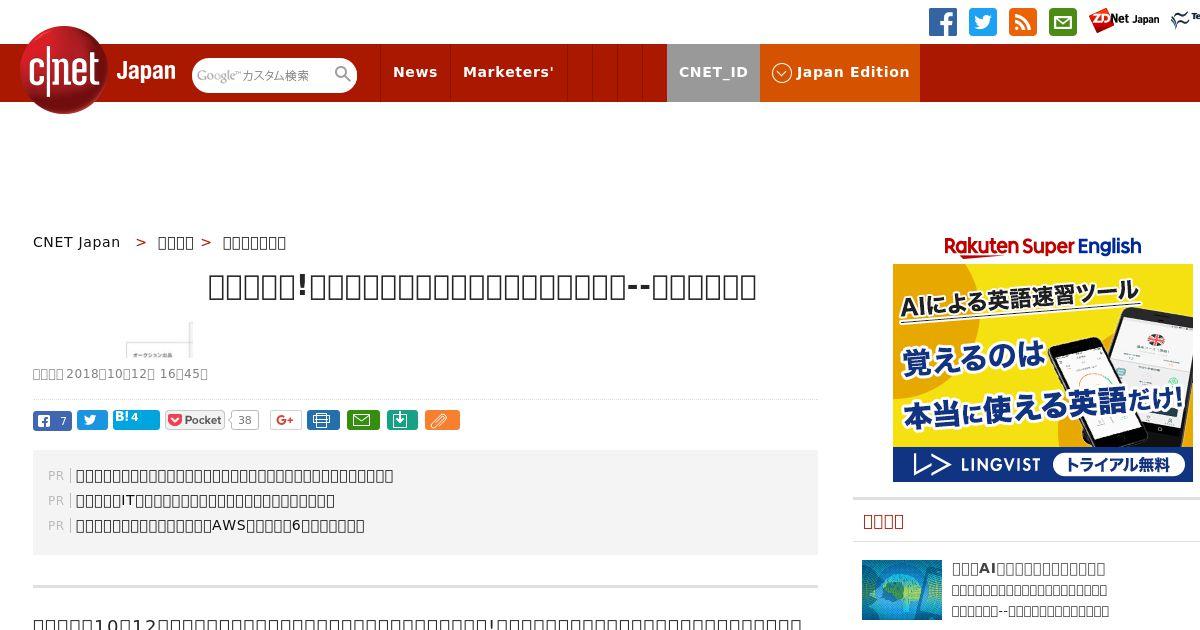The height and width of the screenshot is (630, 1200).
Task: Bookmark with Hatena B! button showing 4
Action: point(136,420)
